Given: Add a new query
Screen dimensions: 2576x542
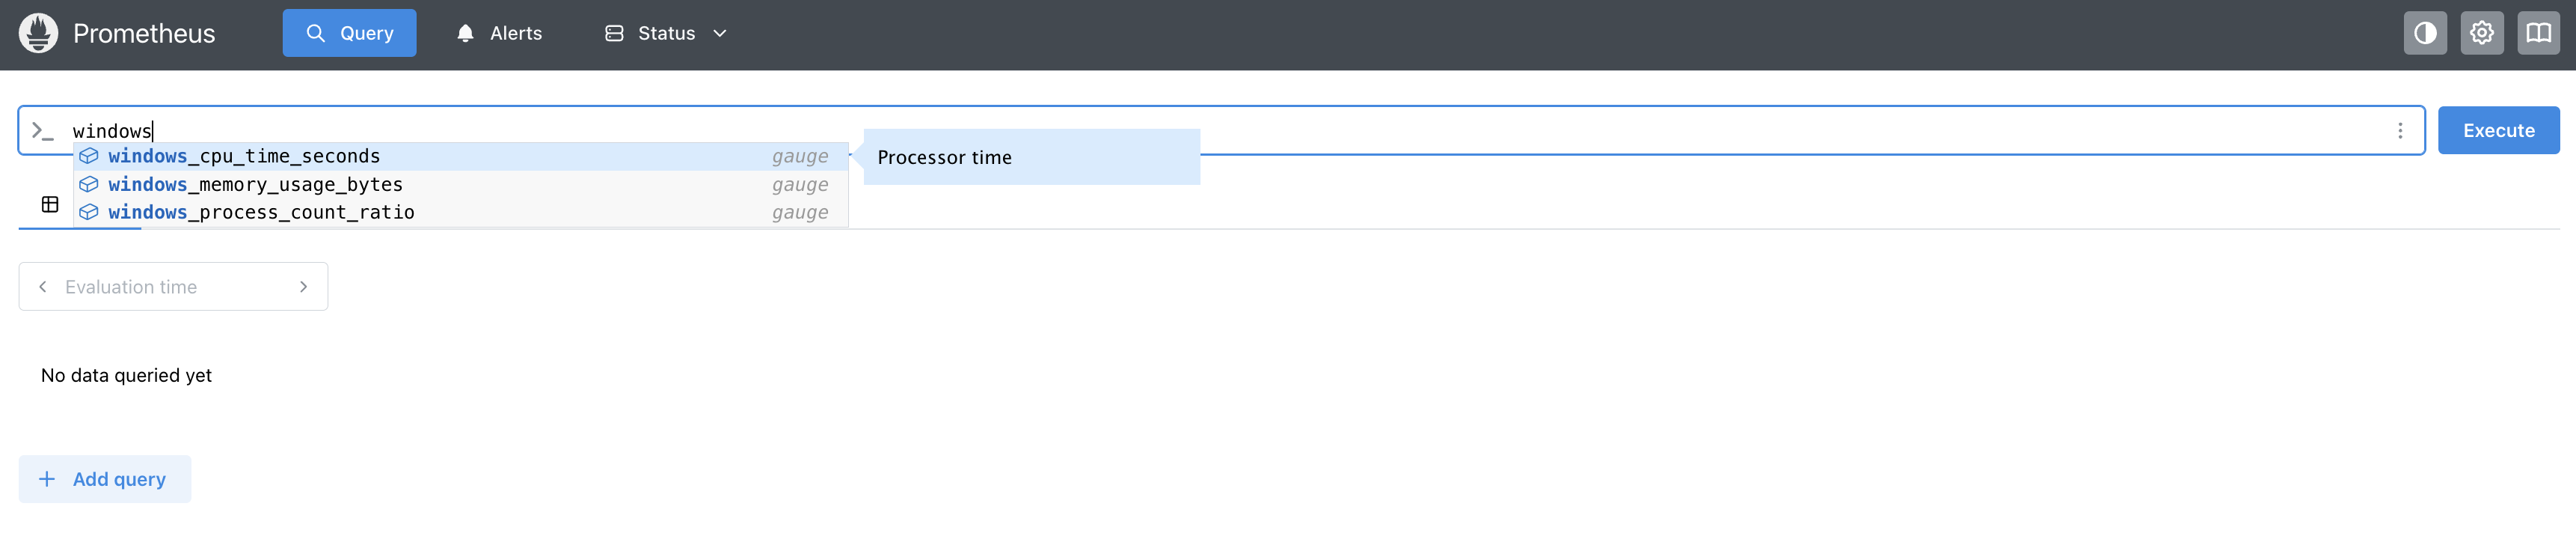Looking at the screenshot, I should click(104, 479).
